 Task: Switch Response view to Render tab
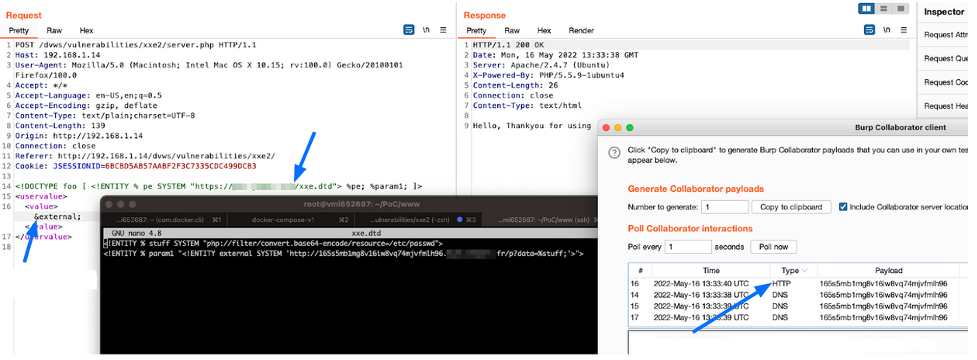coord(581,31)
